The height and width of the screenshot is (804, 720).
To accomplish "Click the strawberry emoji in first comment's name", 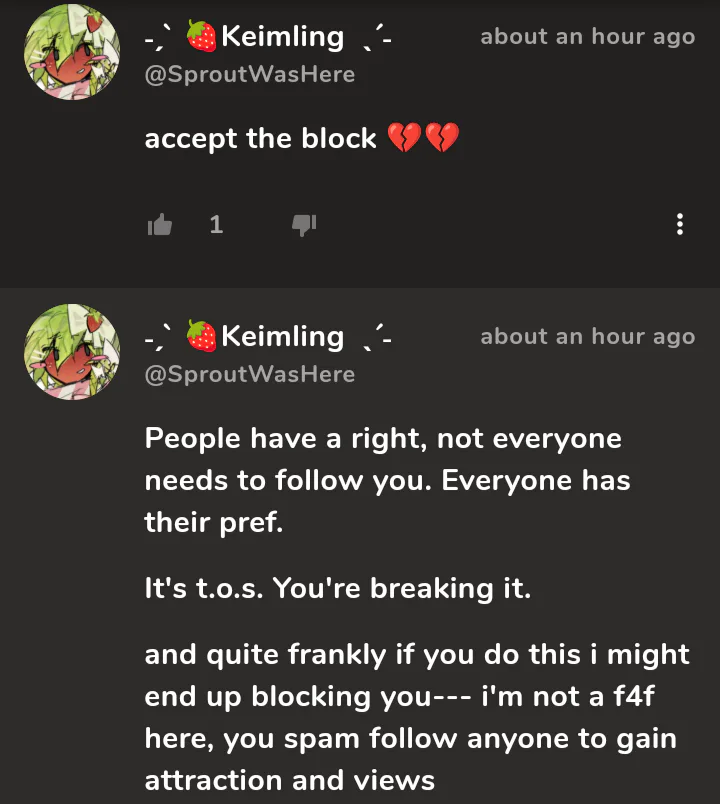I will coord(202,38).
